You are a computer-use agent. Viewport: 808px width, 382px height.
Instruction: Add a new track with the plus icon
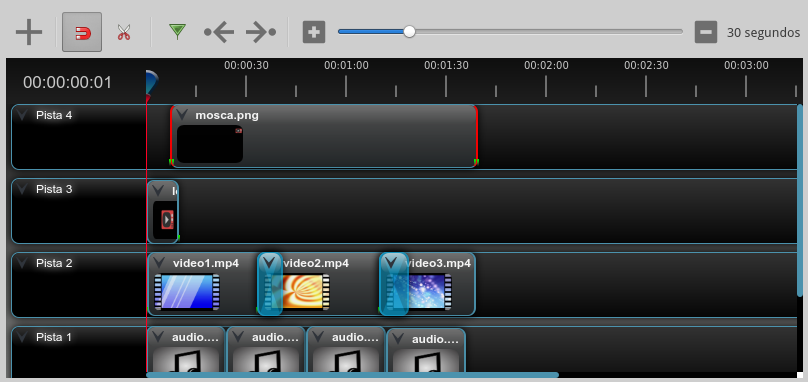click(29, 32)
